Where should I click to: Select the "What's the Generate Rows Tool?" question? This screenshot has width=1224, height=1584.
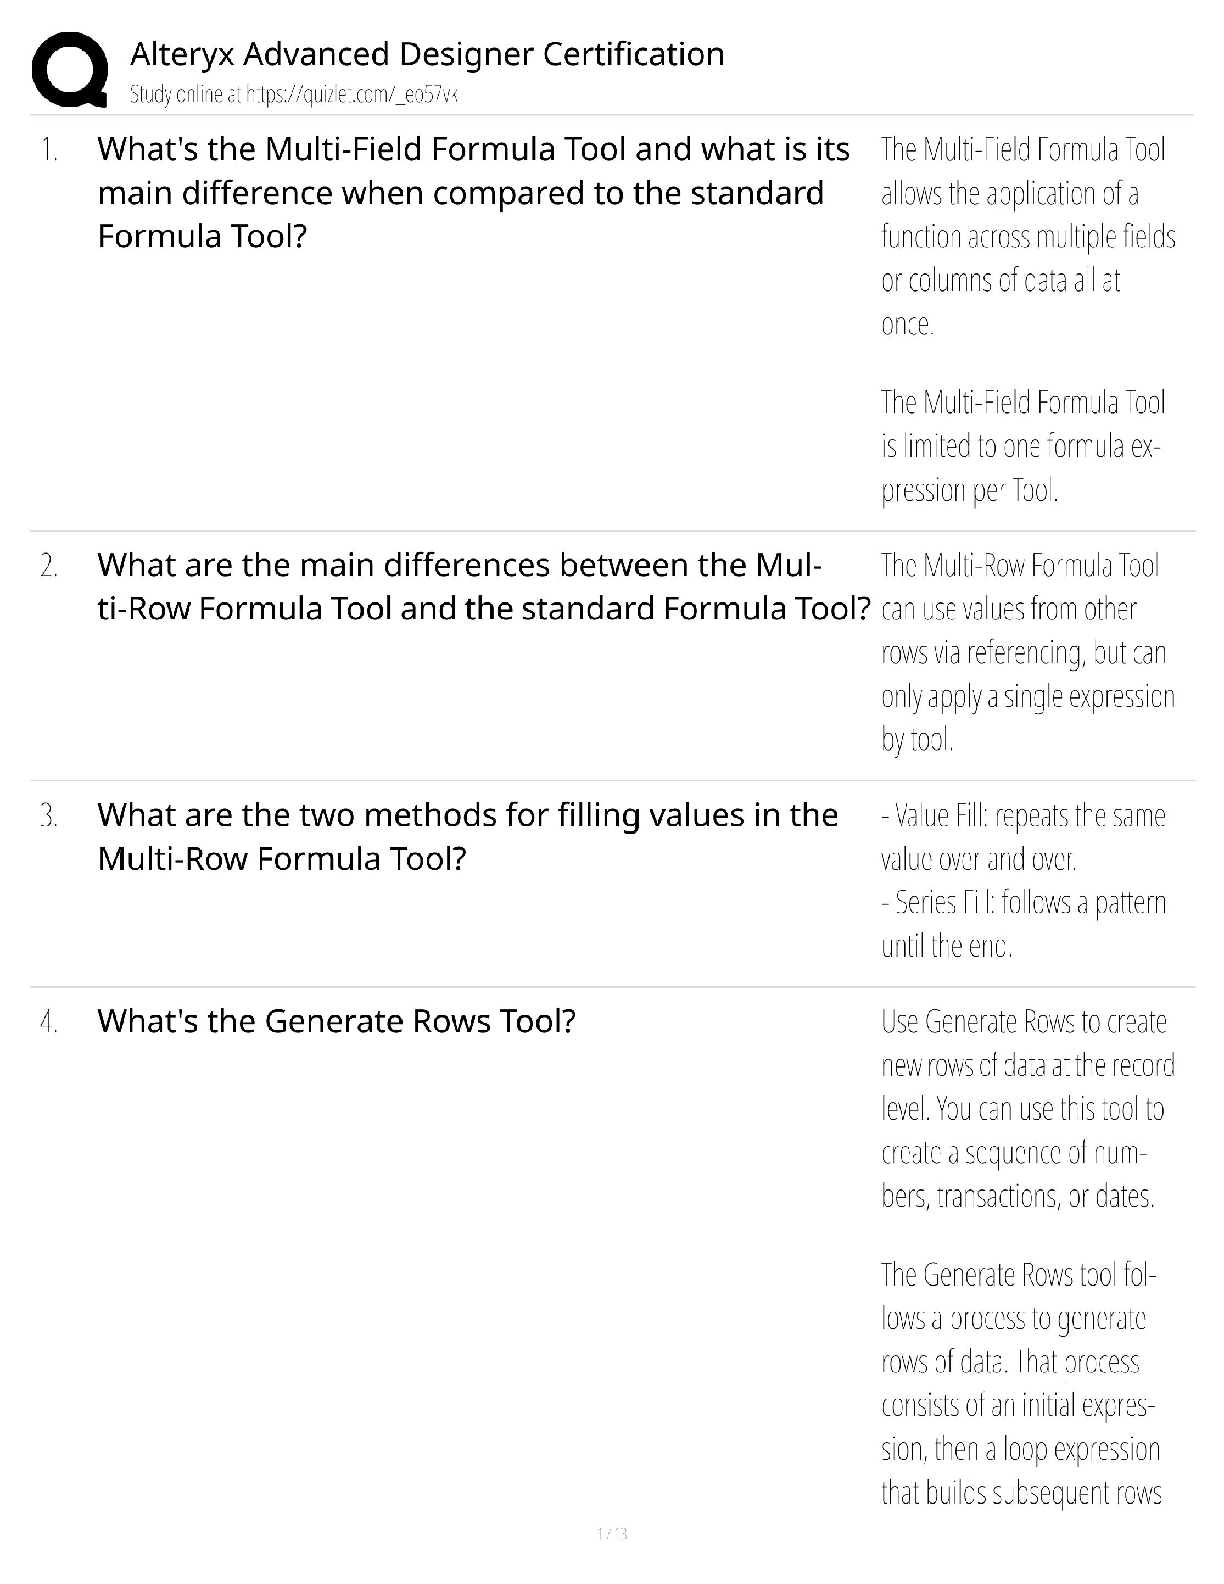pos(336,1021)
